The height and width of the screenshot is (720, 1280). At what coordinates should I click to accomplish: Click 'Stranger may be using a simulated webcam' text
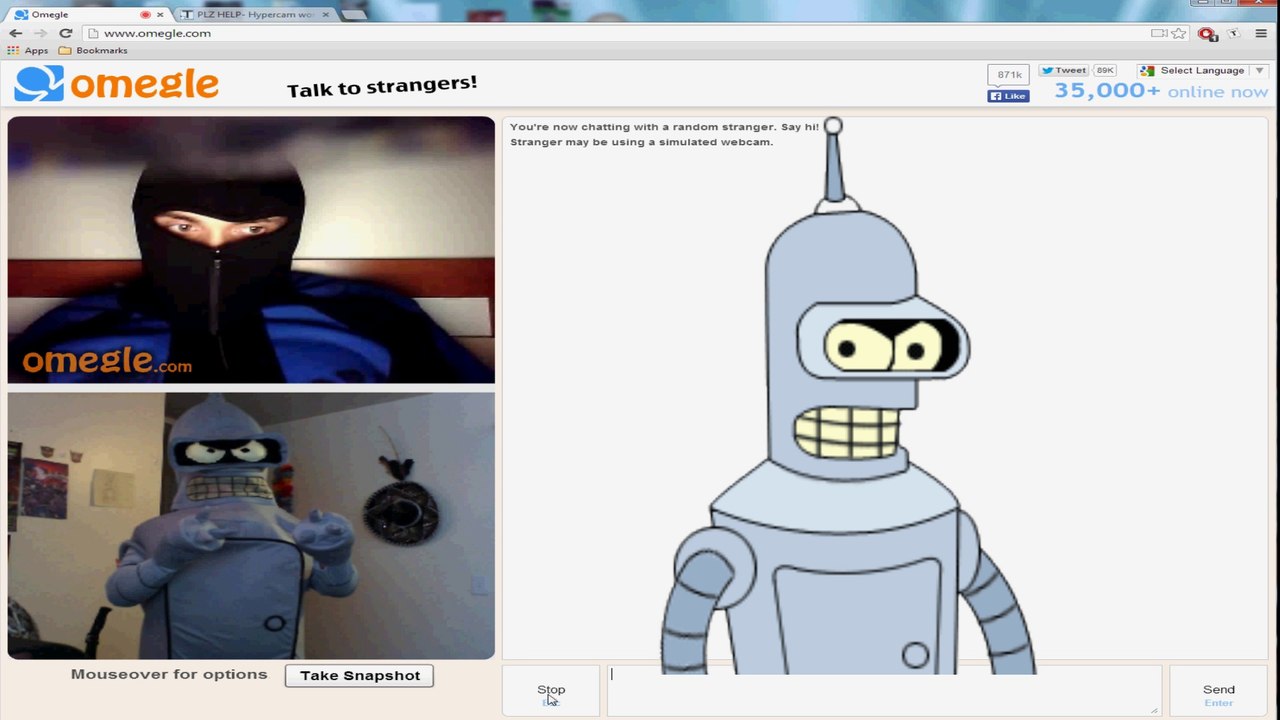(x=641, y=142)
